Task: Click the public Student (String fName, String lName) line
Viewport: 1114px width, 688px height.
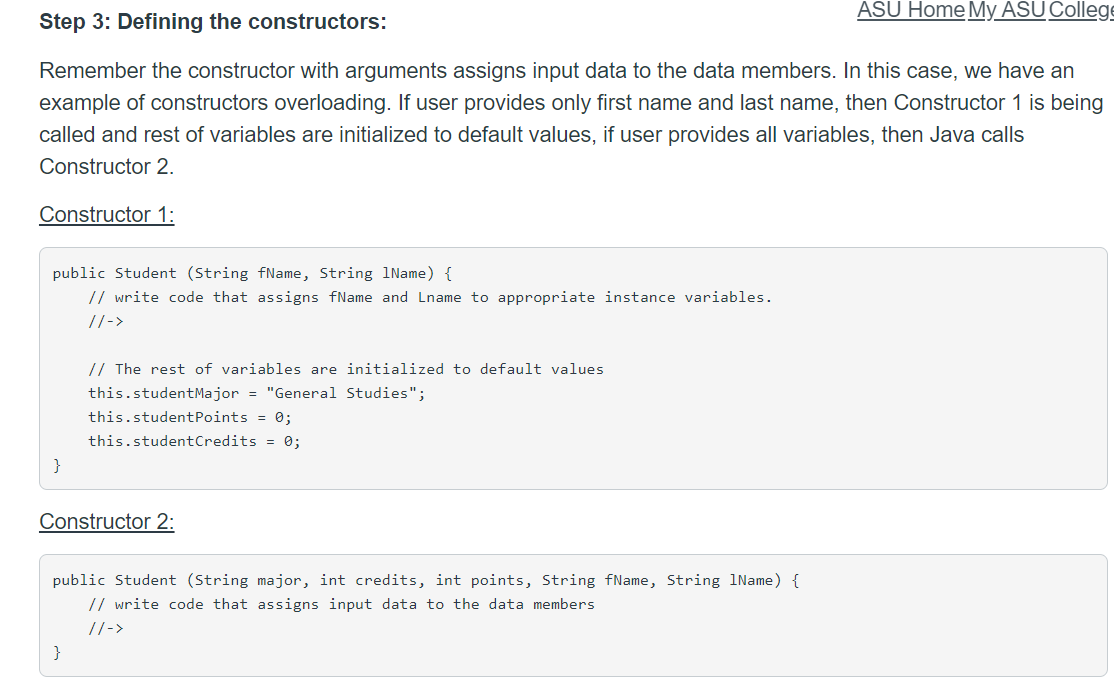Action: (252, 274)
